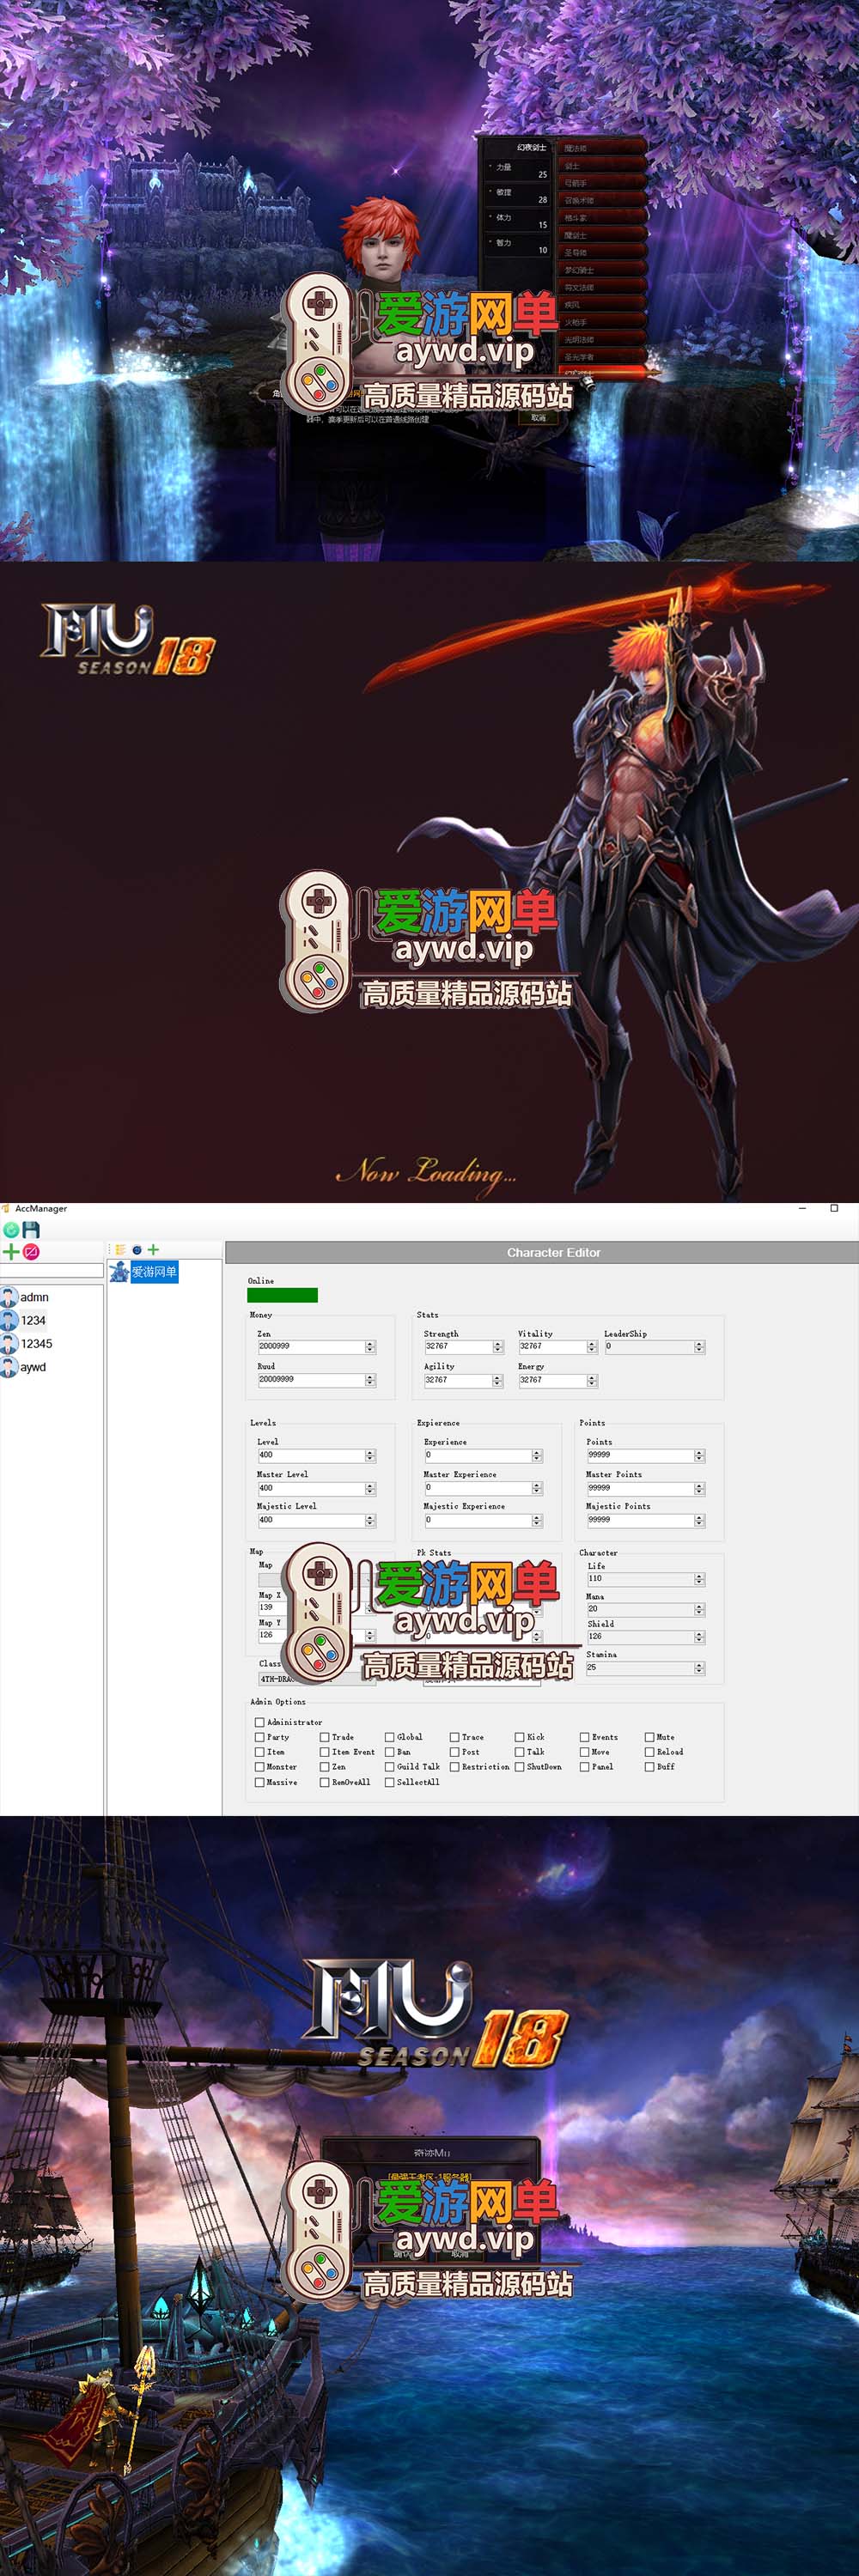The height and width of the screenshot is (2576, 859).
Task: Select the 爱游网单 character entry
Action: tap(153, 1272)
